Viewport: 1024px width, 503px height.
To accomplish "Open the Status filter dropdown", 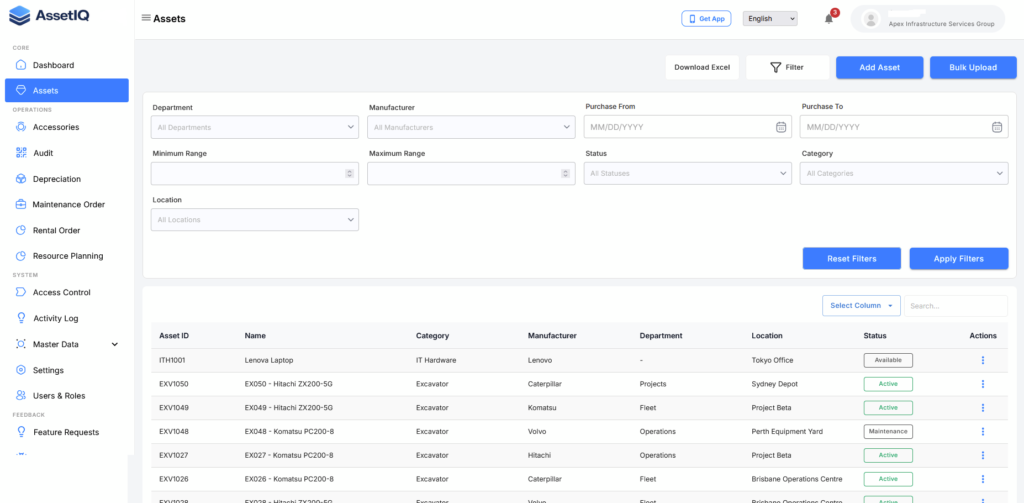I will pos(688,174).
